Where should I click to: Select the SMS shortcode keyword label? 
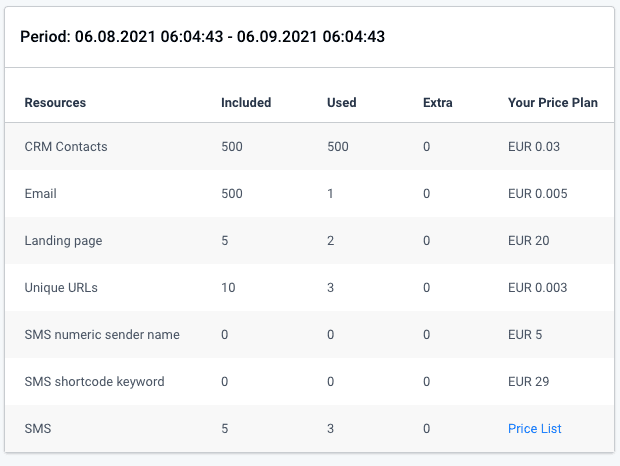(95, 382)
